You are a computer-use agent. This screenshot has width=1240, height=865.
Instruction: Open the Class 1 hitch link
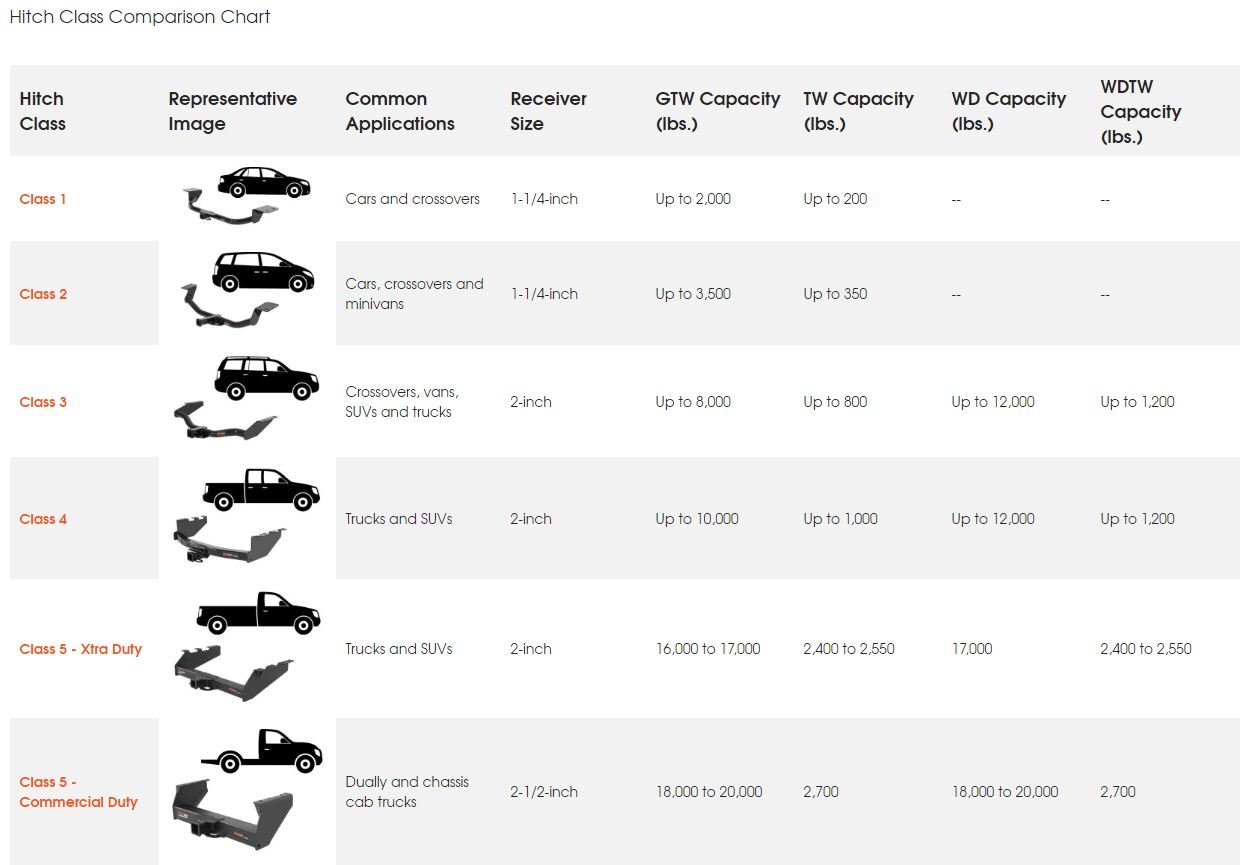(43, 199)
